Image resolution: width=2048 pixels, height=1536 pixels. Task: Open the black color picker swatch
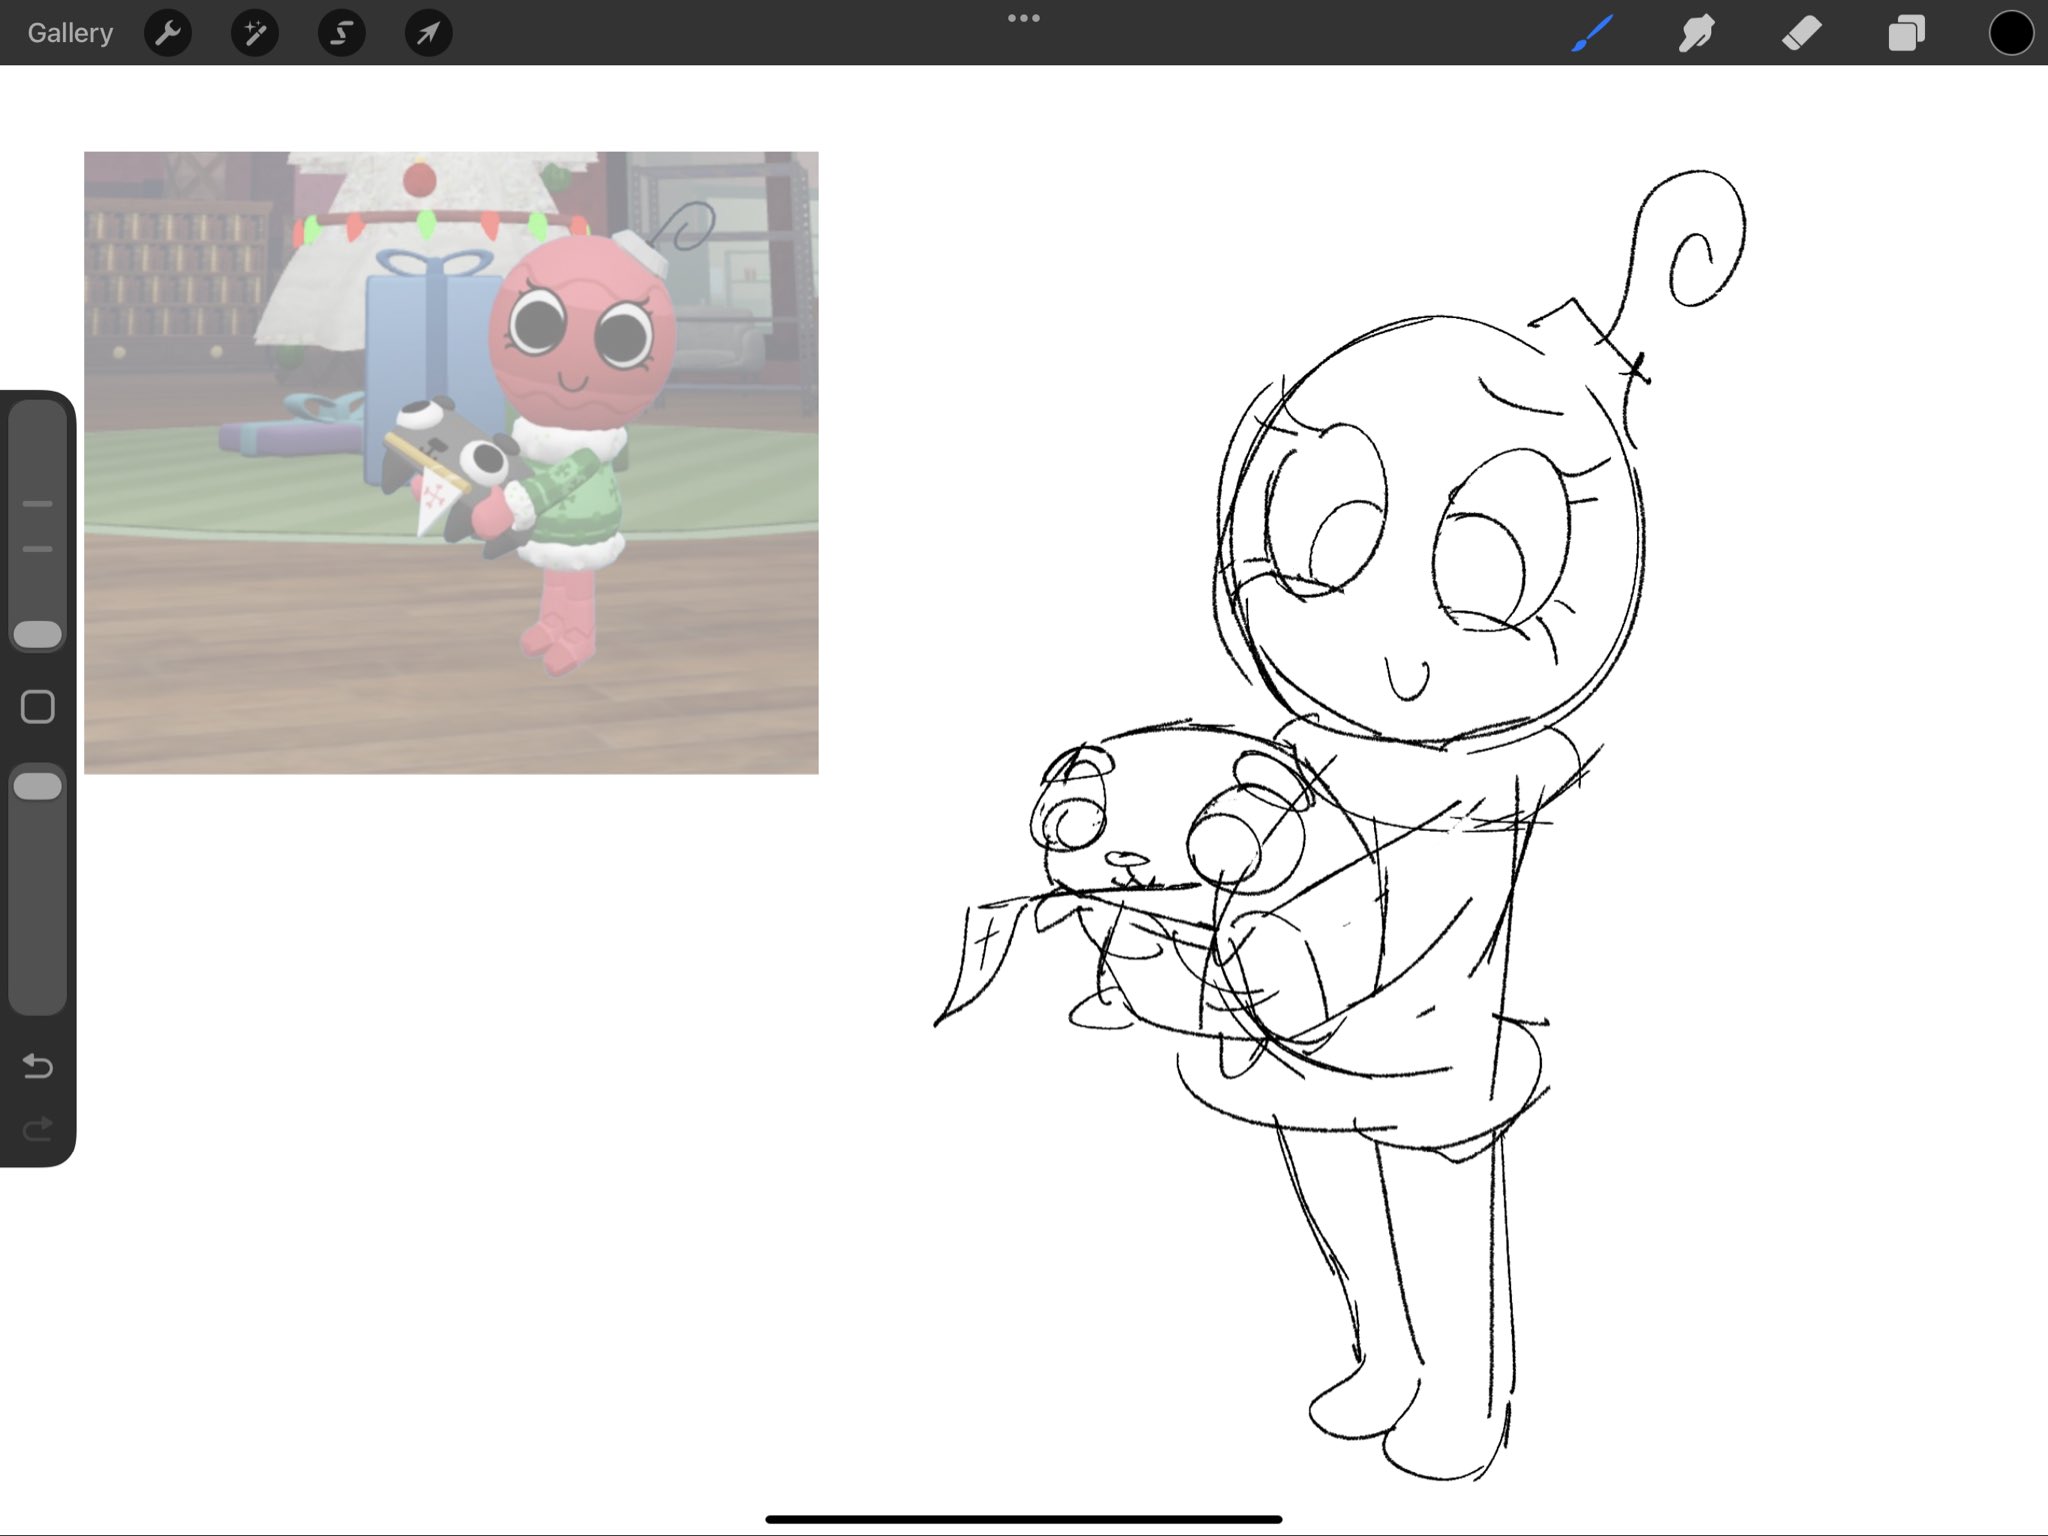pos(2011,33)
